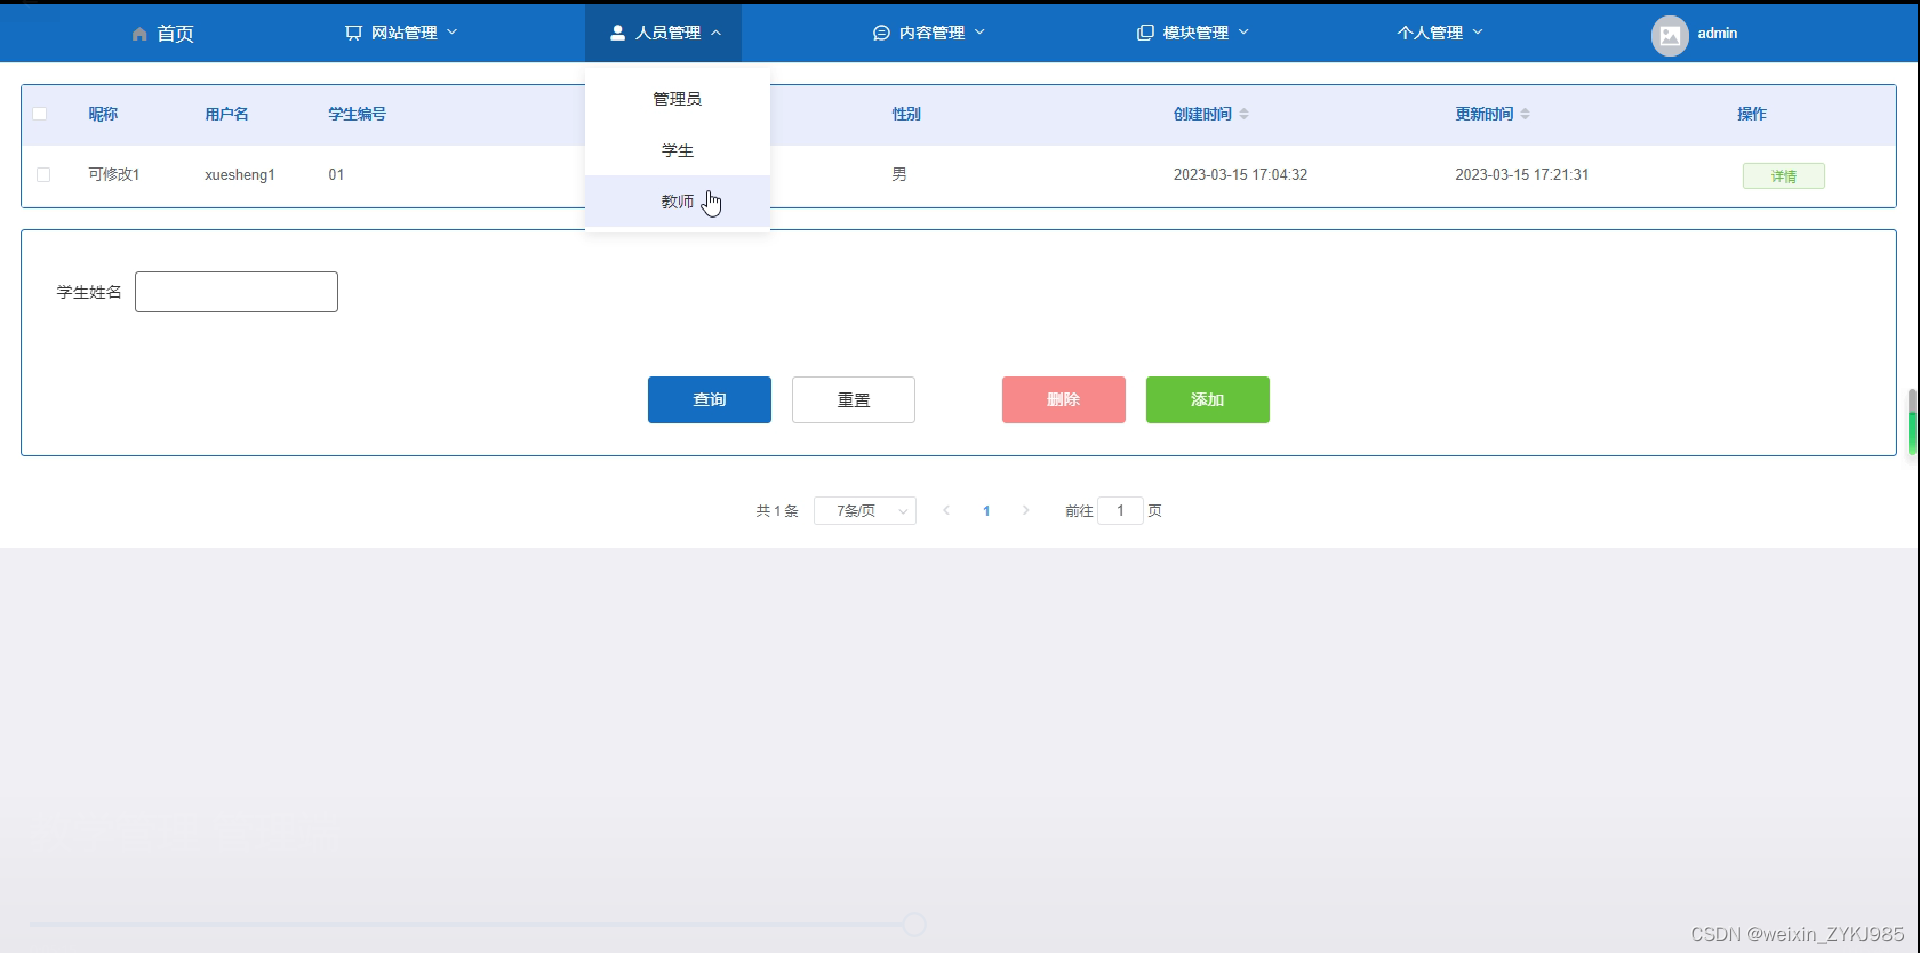The height and width of the screenshot is (953, 1920).
Task: Check the row checkbox for 可修改1
Action: coord(43,175)
